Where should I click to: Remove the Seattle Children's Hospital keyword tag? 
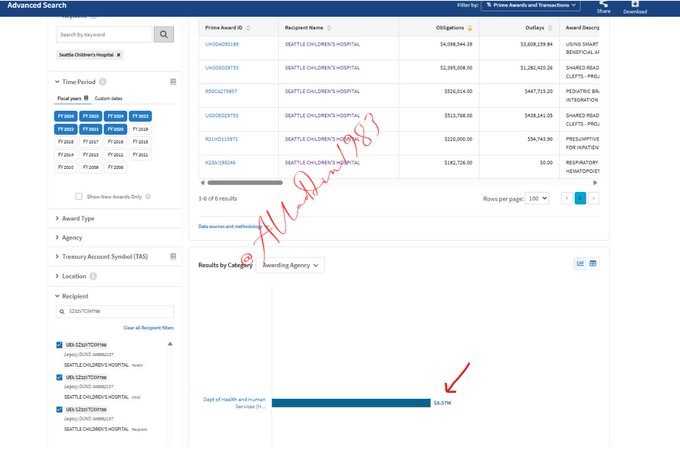point(118,55)
